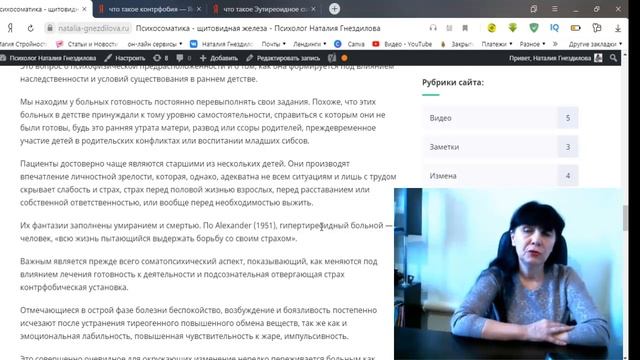Screen dimensions: 640x360
Task: Click the battery saver icon
Action: point(576,28)
